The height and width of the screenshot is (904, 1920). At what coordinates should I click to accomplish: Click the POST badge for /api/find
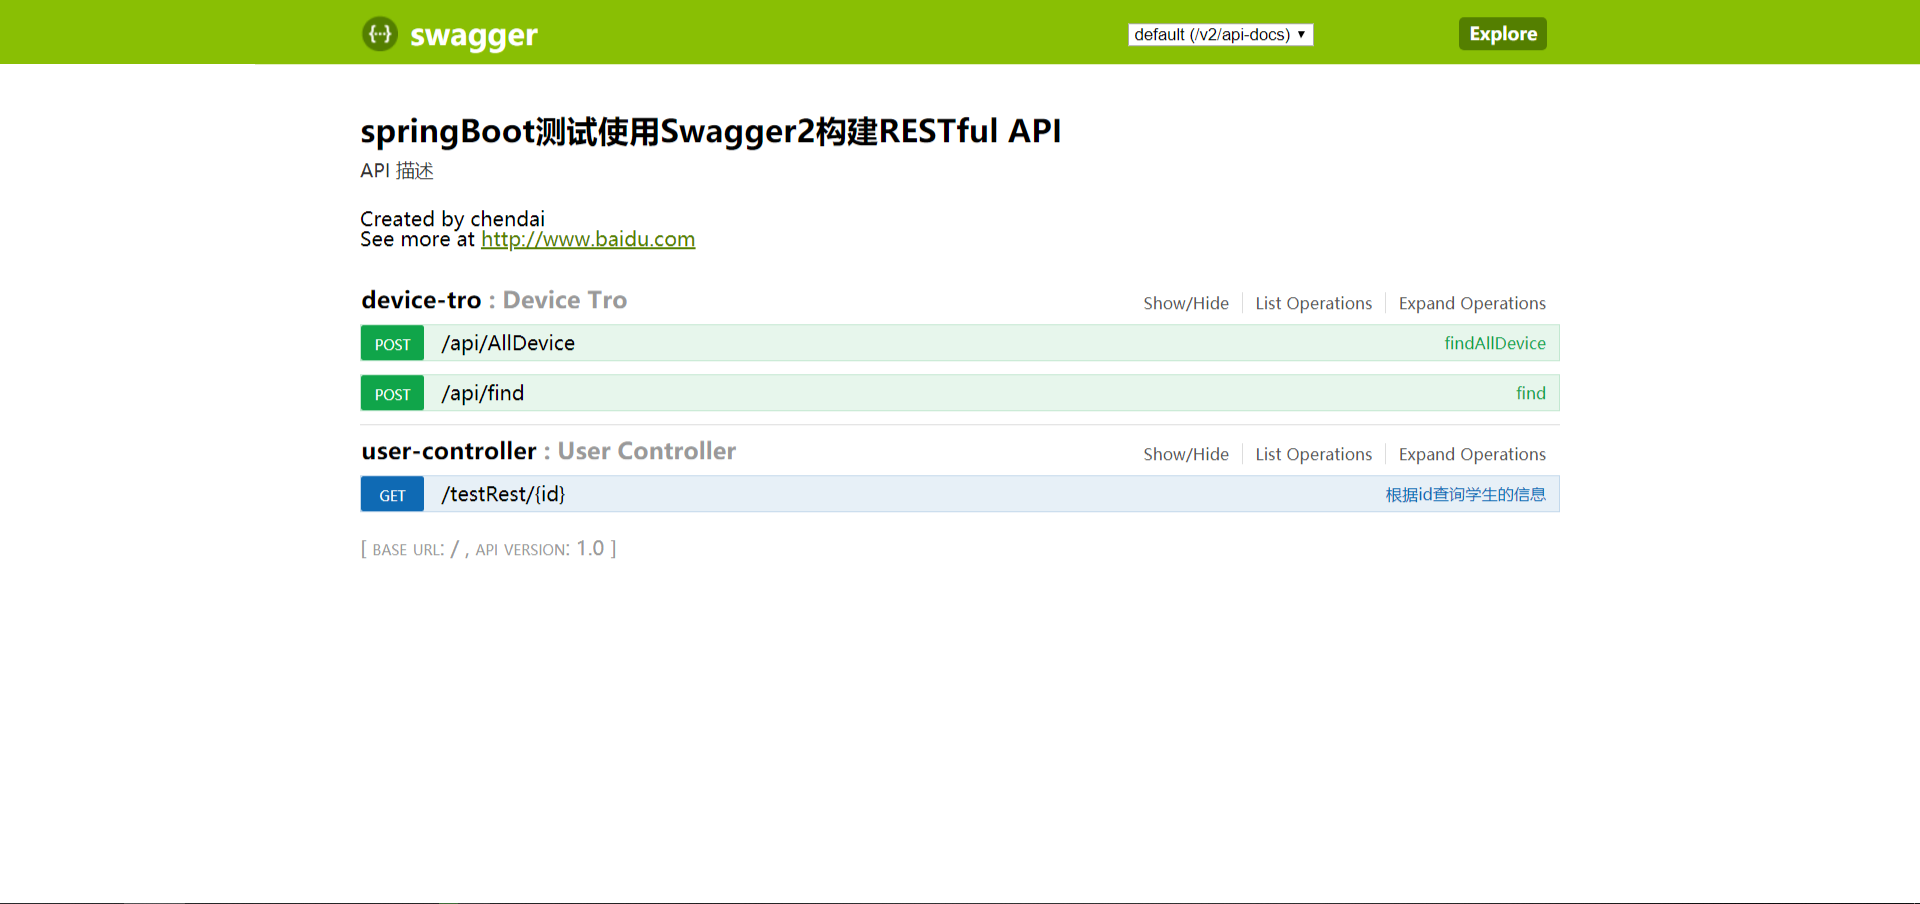pos(392,393)
